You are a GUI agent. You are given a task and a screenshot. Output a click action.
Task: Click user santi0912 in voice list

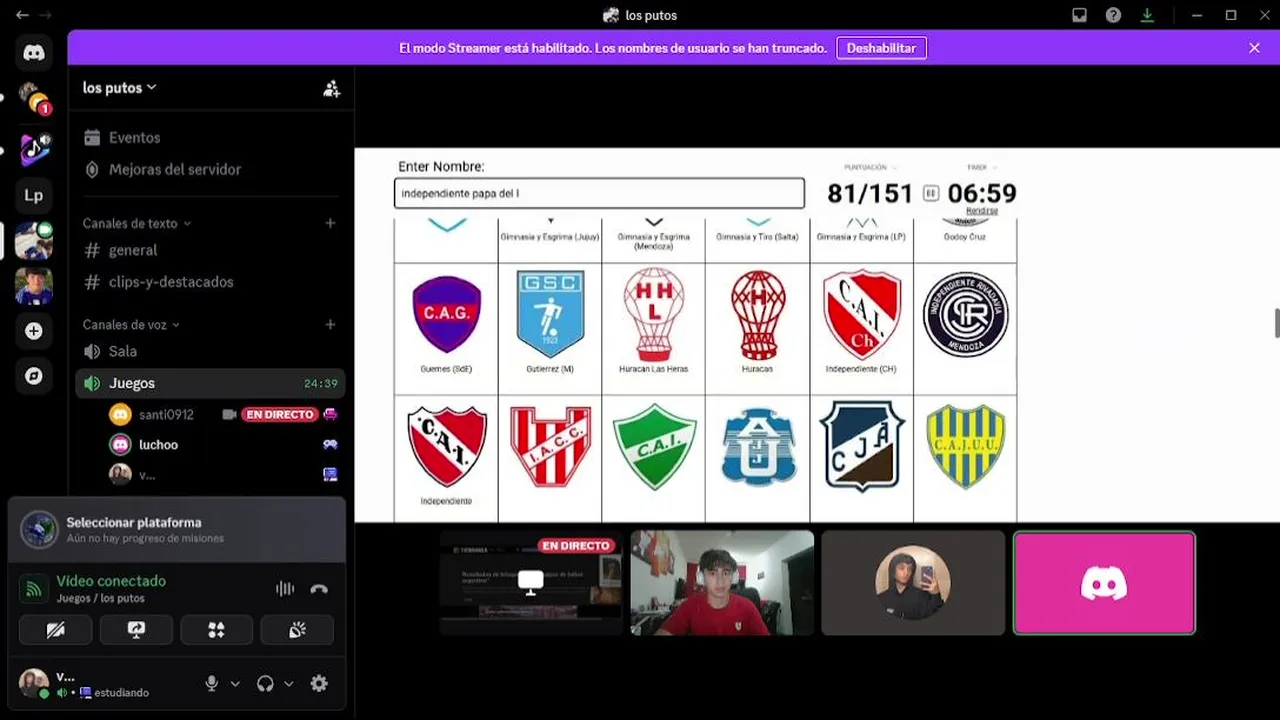(166, 414)
